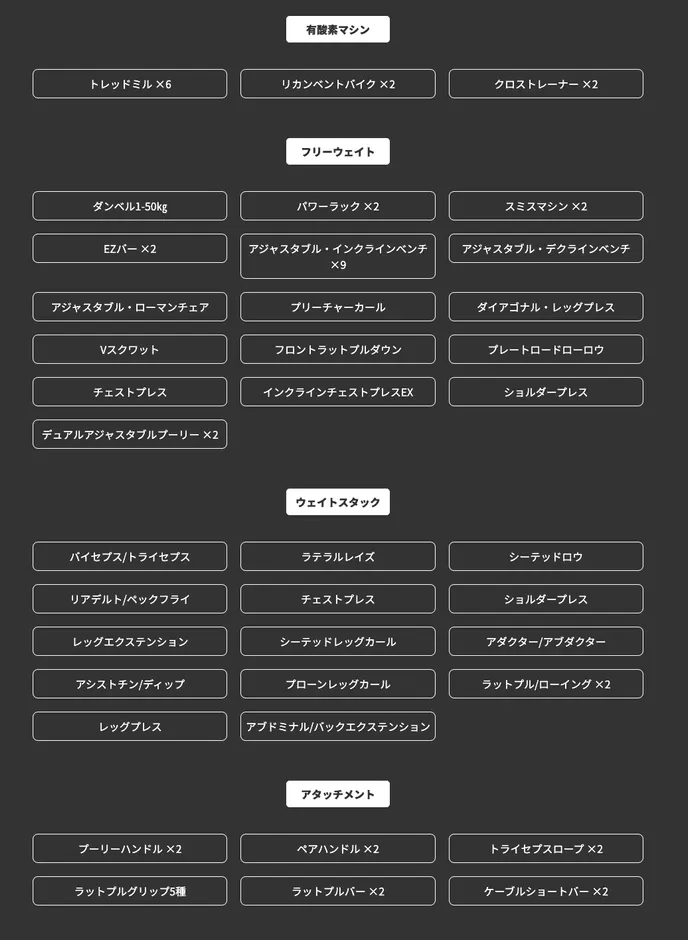Select the パワーラック ×2 box
Screen dimensions: 688x940
point(337,206)
